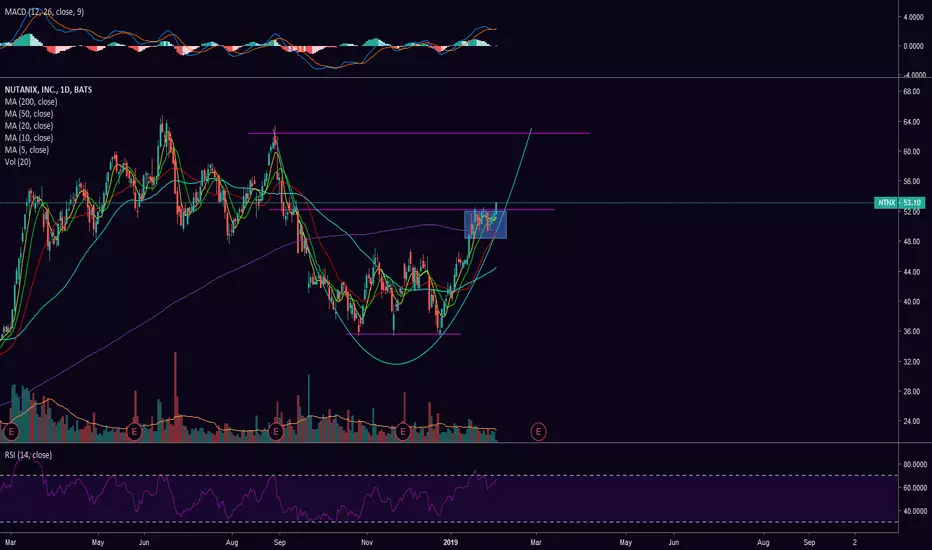Click the MACD 0.0000 scale value
The image size is (932, 550).
pyautogui.click(x=914, y=46)
